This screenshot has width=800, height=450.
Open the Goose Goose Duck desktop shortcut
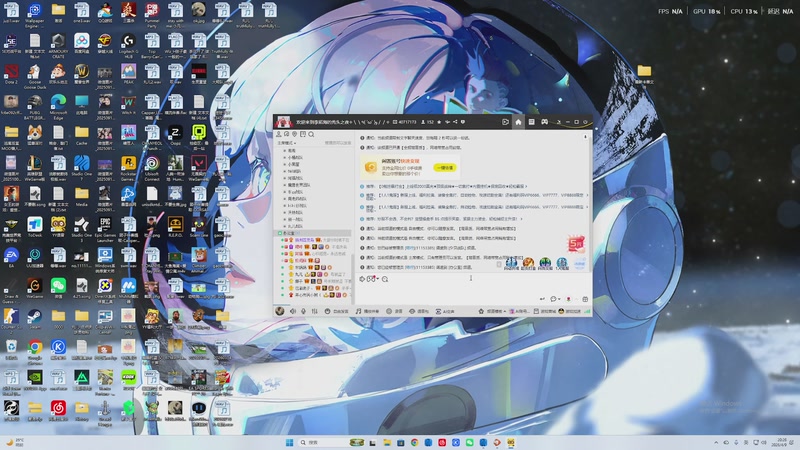(35, 77)
